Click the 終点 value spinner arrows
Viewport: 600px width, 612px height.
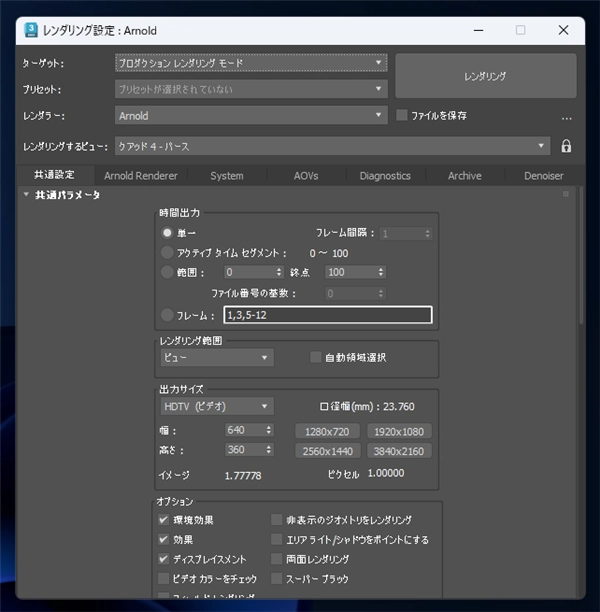pyautogui.click(x=381, y=272)
